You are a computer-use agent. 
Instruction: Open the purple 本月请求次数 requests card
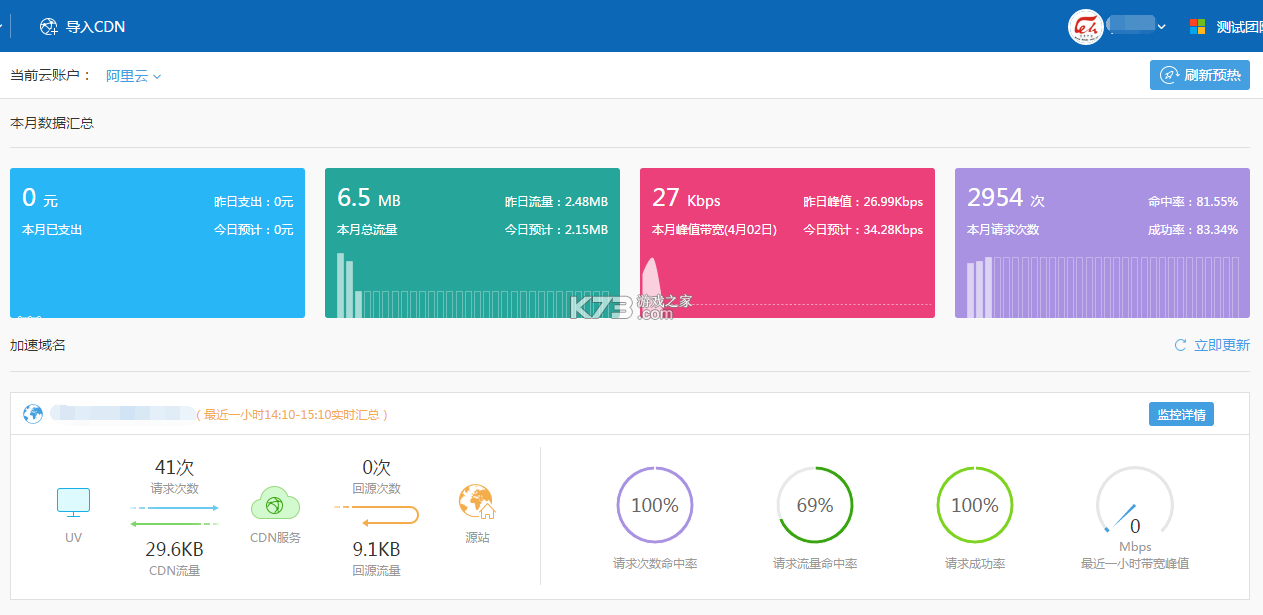(x=1102, y=243)
